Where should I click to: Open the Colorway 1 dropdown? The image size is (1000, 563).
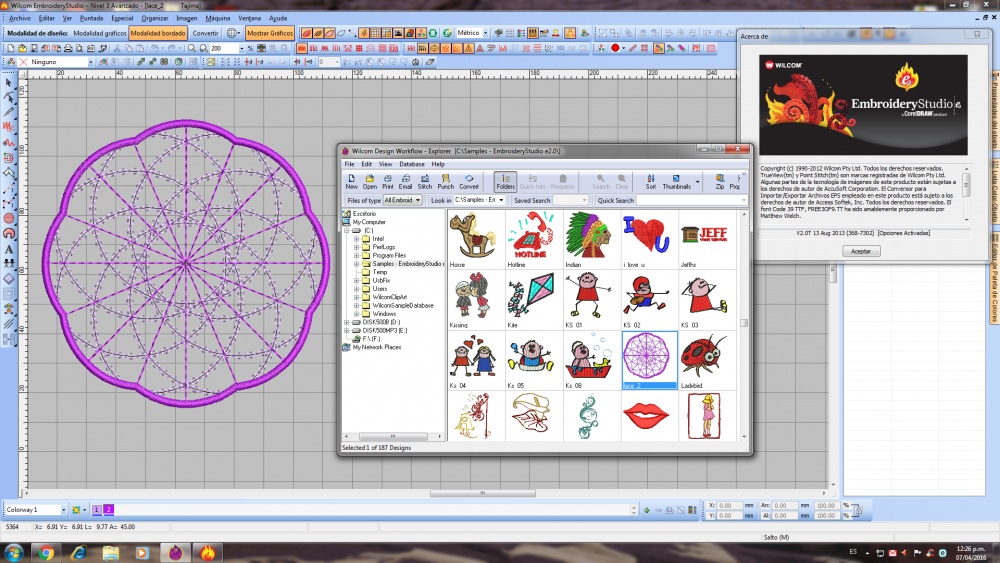(63, 510)
